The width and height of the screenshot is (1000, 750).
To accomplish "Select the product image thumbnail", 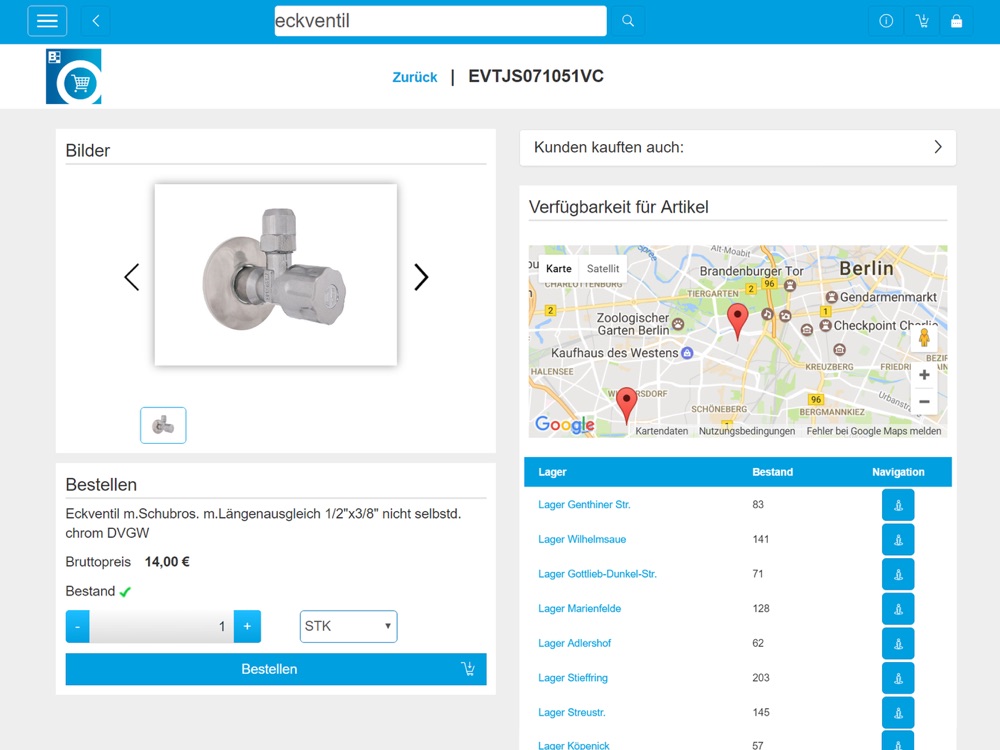I will [x=163, y=425].
